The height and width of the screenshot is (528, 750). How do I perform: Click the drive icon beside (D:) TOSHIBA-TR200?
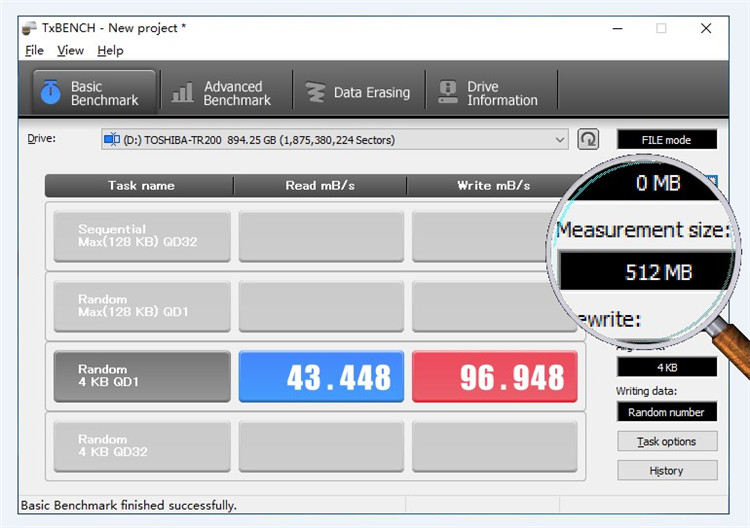click(x=112, y=139)
